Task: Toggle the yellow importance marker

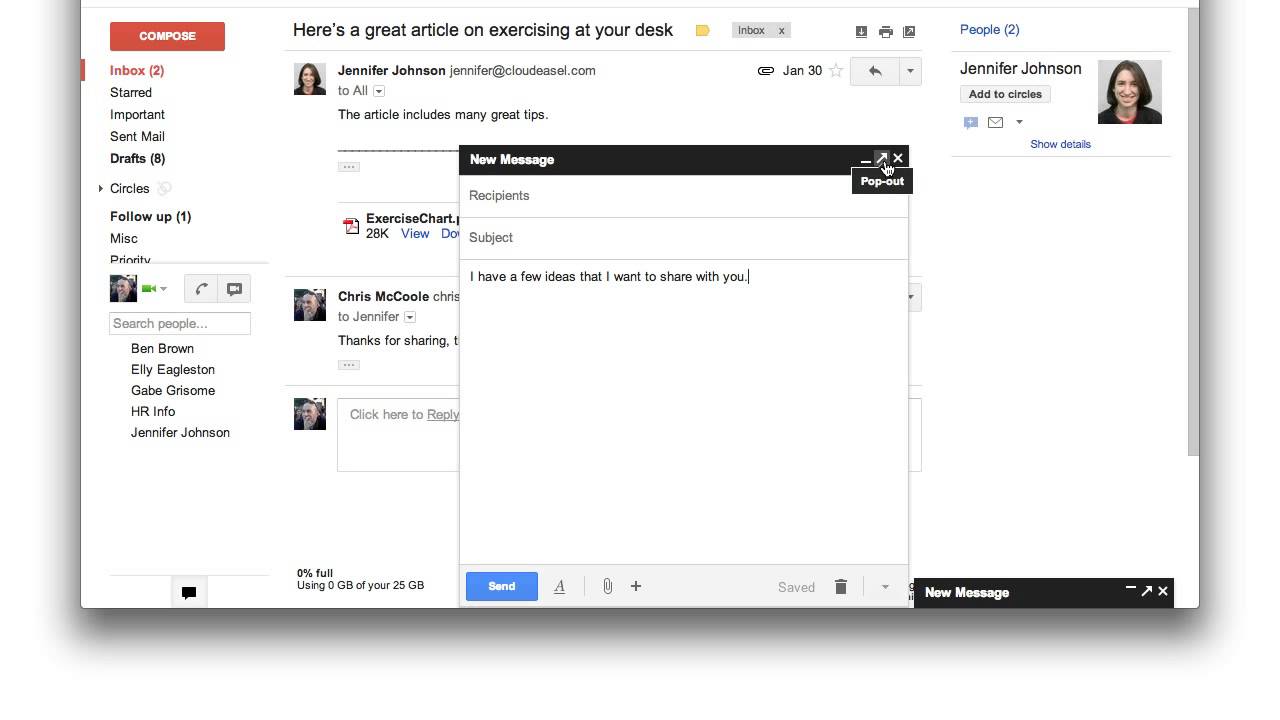Action: pos(702,31)
